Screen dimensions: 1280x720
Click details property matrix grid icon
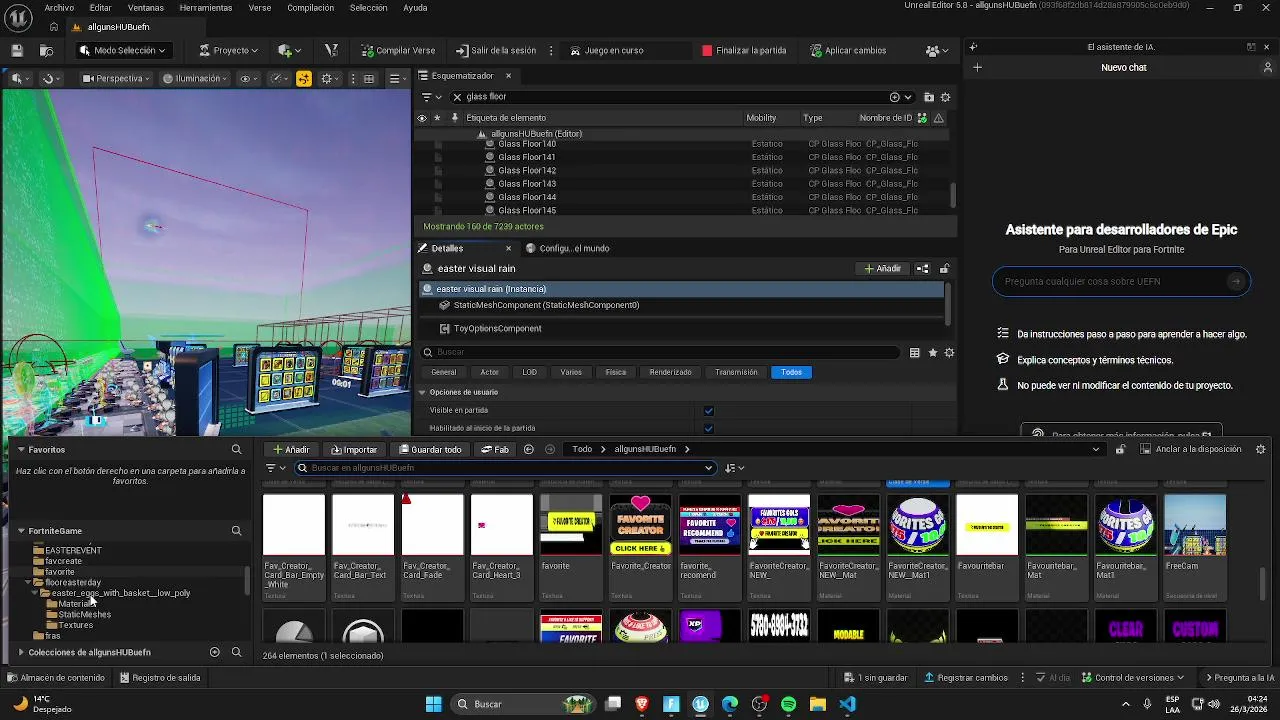pos(914,352)
